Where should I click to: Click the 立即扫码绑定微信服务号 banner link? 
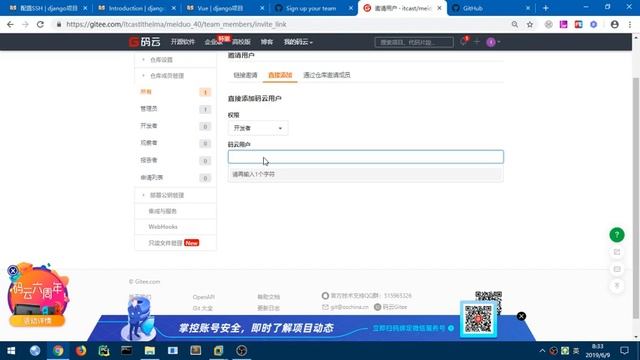click(x=413, y=328)
